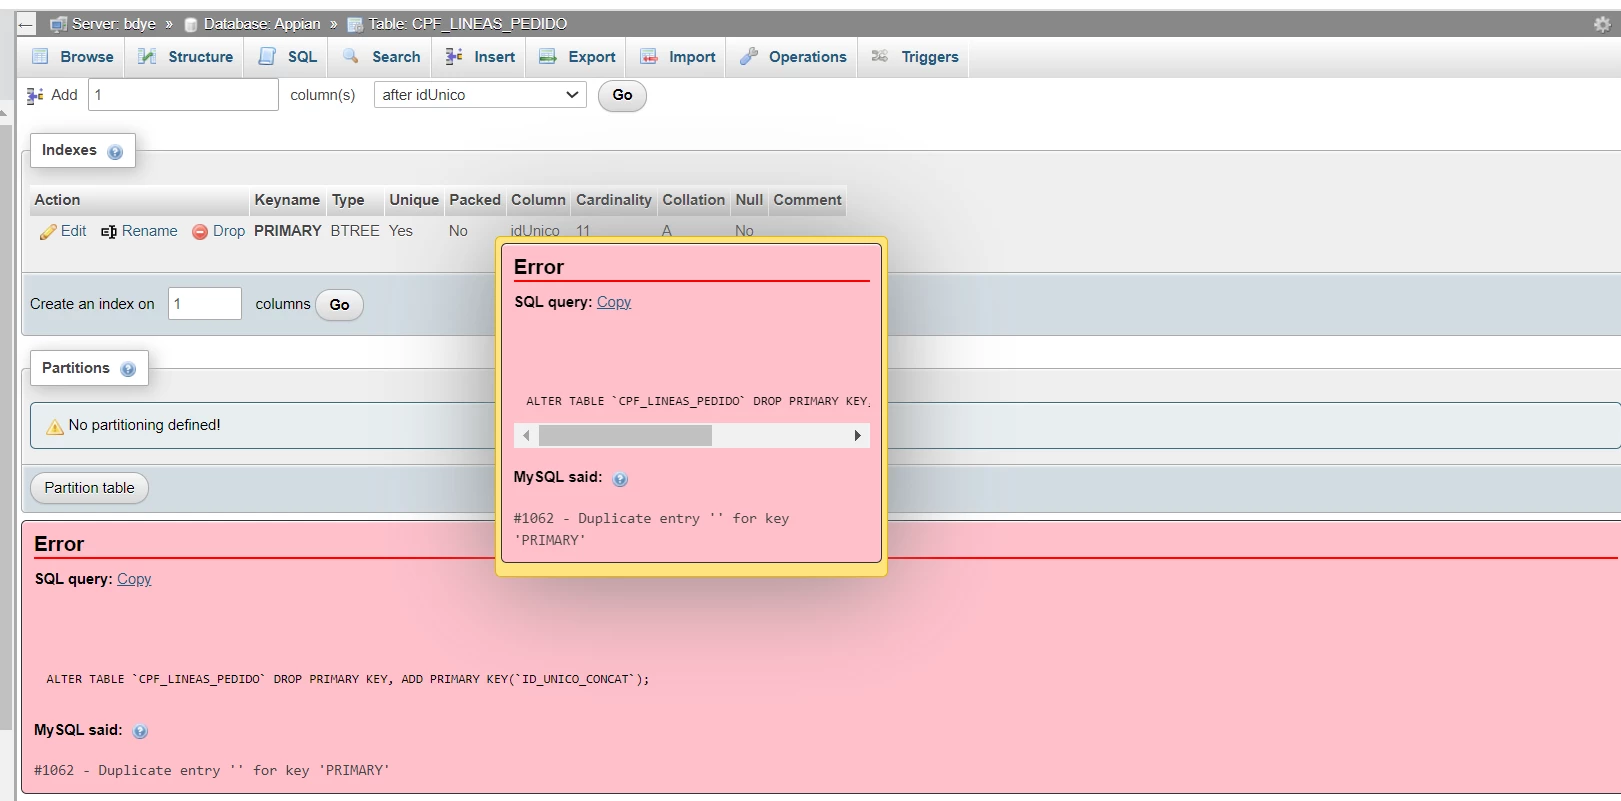Open Indexes help question icon
1621x801 pixels.
click(115, 152)
